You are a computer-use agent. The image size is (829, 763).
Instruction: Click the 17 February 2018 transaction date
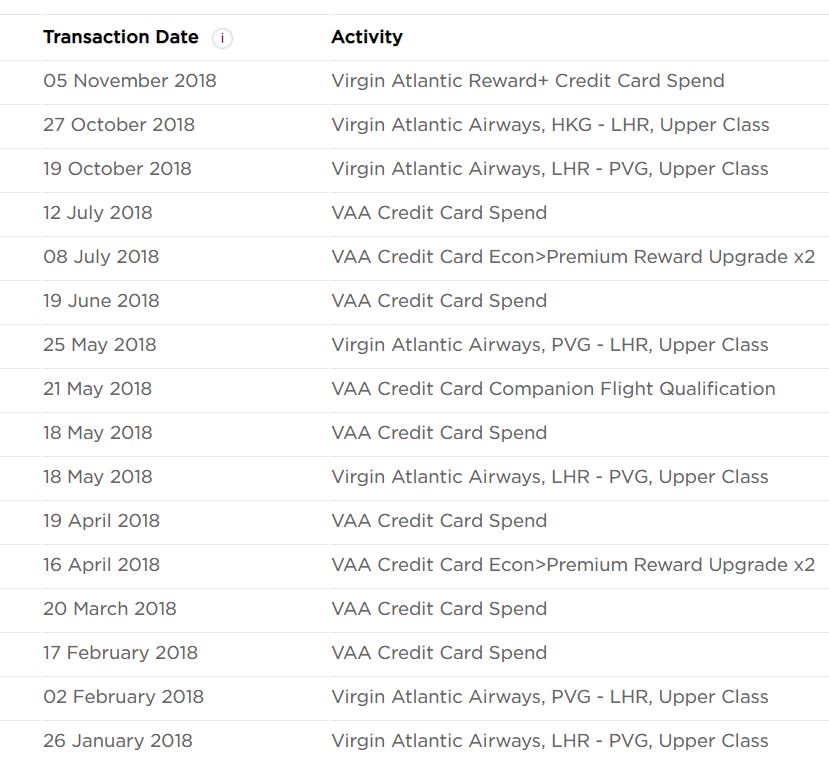[121, 652]
